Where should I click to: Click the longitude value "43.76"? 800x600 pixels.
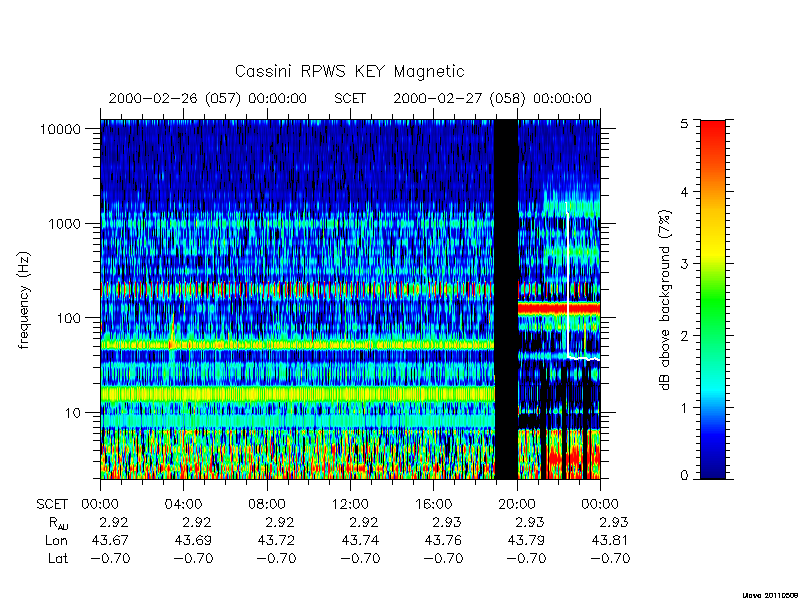point(443,540)
